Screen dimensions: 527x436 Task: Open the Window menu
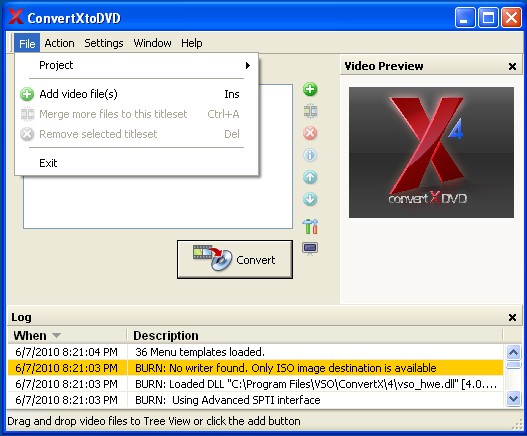click(152, 43)
